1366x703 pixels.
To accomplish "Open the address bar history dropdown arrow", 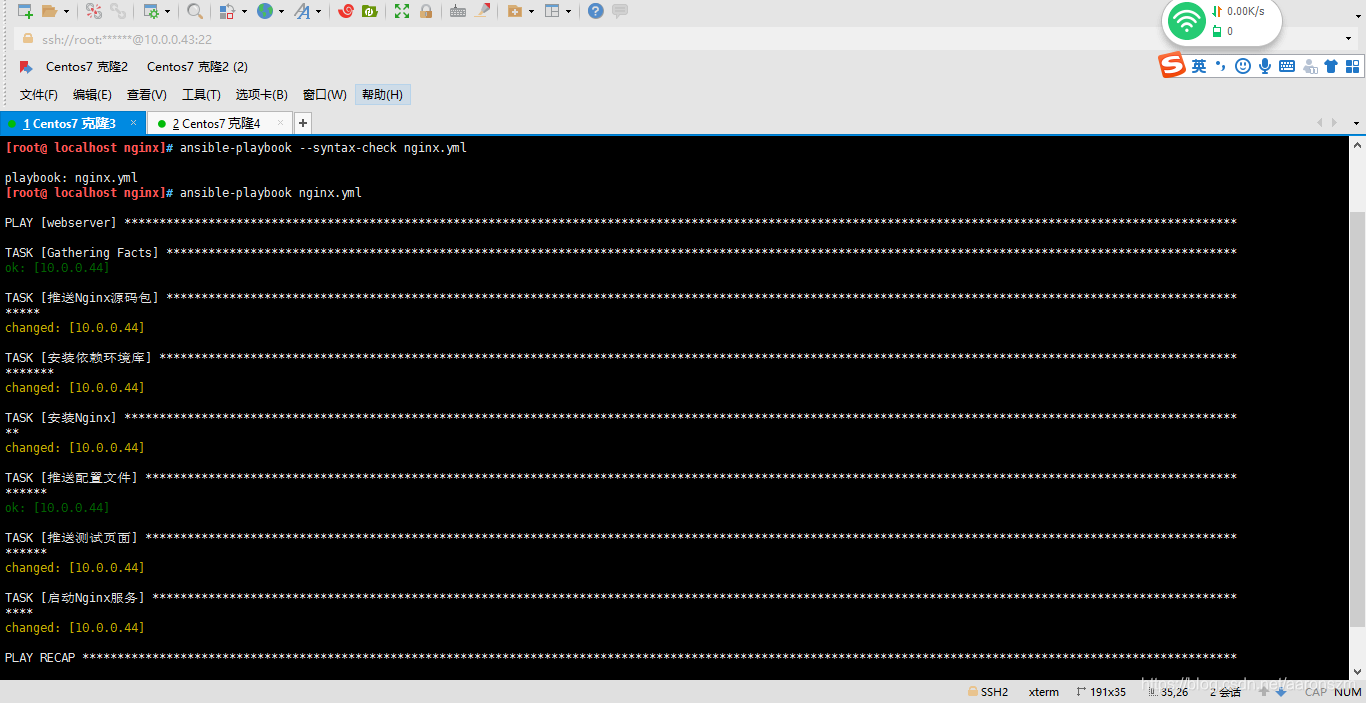I will coord(1349,39).
